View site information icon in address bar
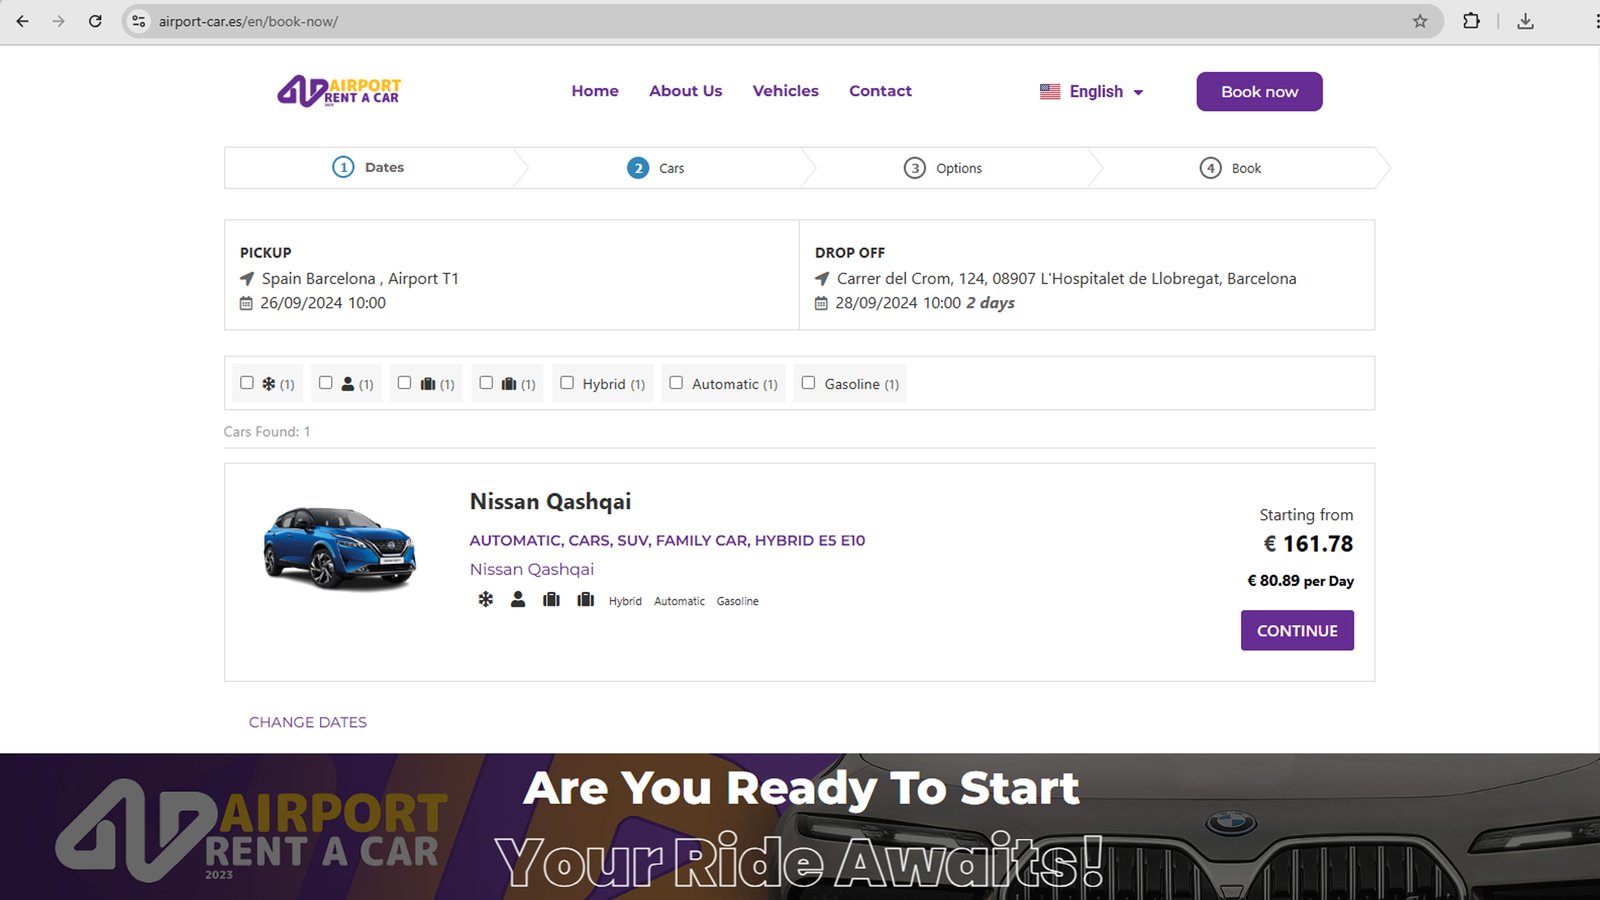1600x900 pixels. 139,21
